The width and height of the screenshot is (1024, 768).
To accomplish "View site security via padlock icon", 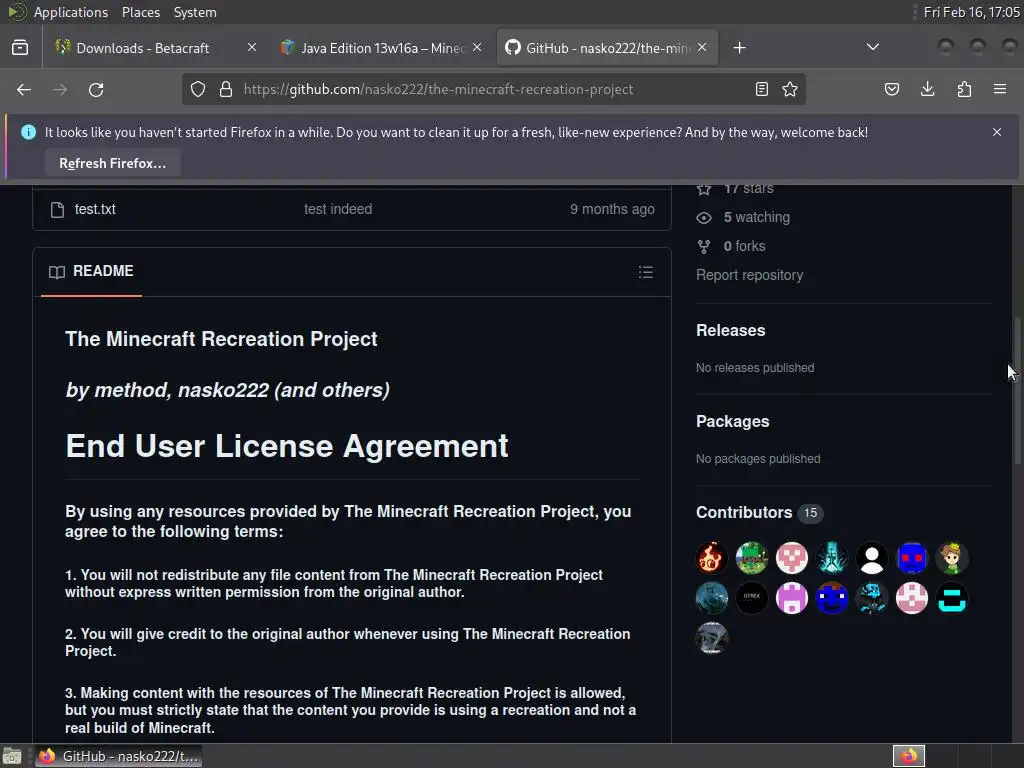I will 226,89.
